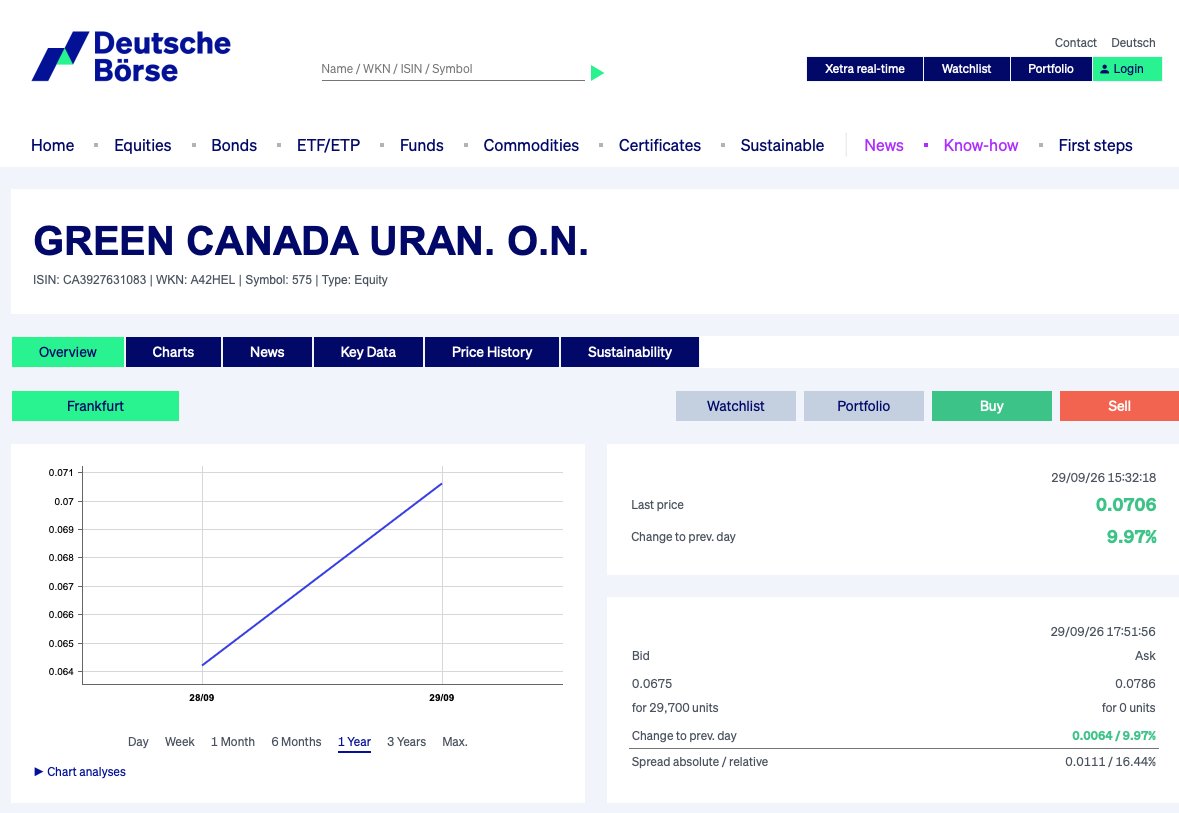Viewport: 1179px width, 813px height.
Task: Open the Know-how navigation item
Action: point(980,145)
